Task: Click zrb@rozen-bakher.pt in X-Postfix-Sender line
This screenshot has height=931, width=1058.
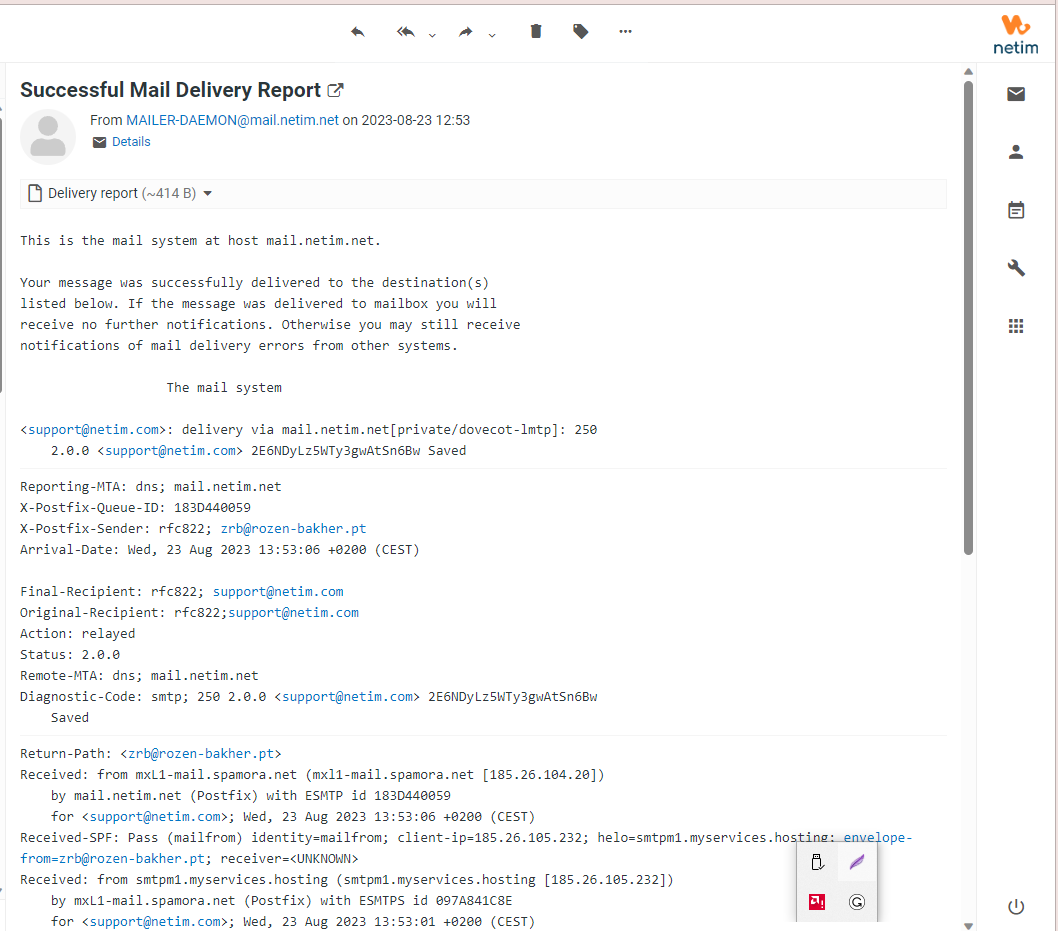Action: tap(294, 529)
